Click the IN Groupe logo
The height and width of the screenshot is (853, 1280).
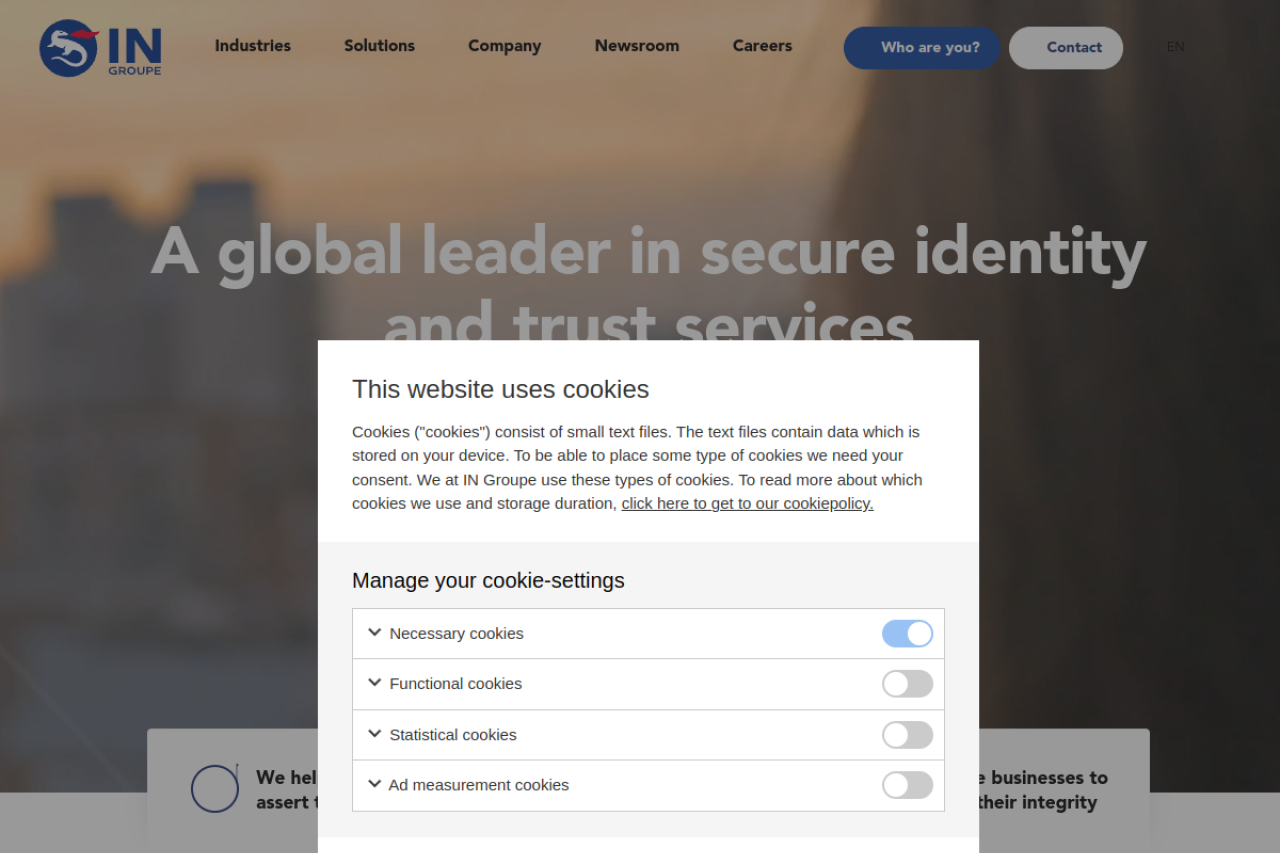[100, 48]
